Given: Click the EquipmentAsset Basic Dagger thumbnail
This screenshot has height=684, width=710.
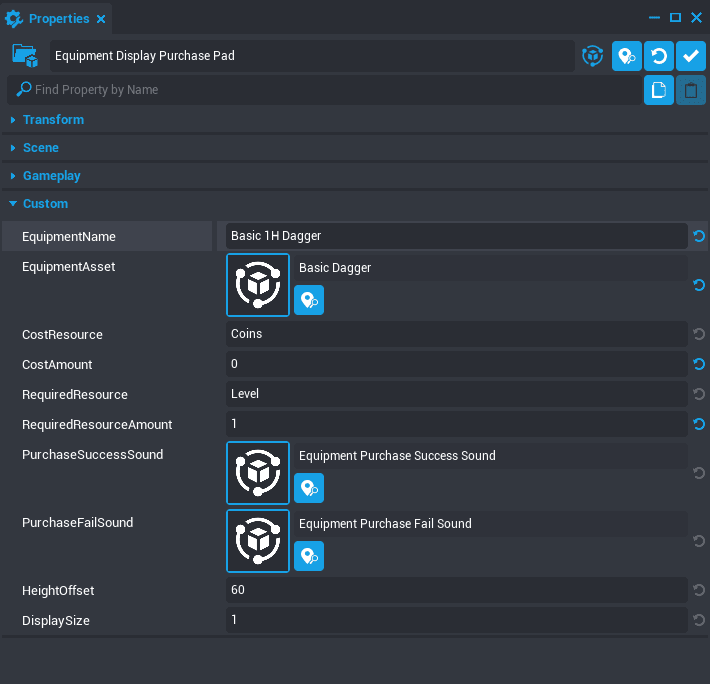Looking at the screenshot, I should click(258, 284).
